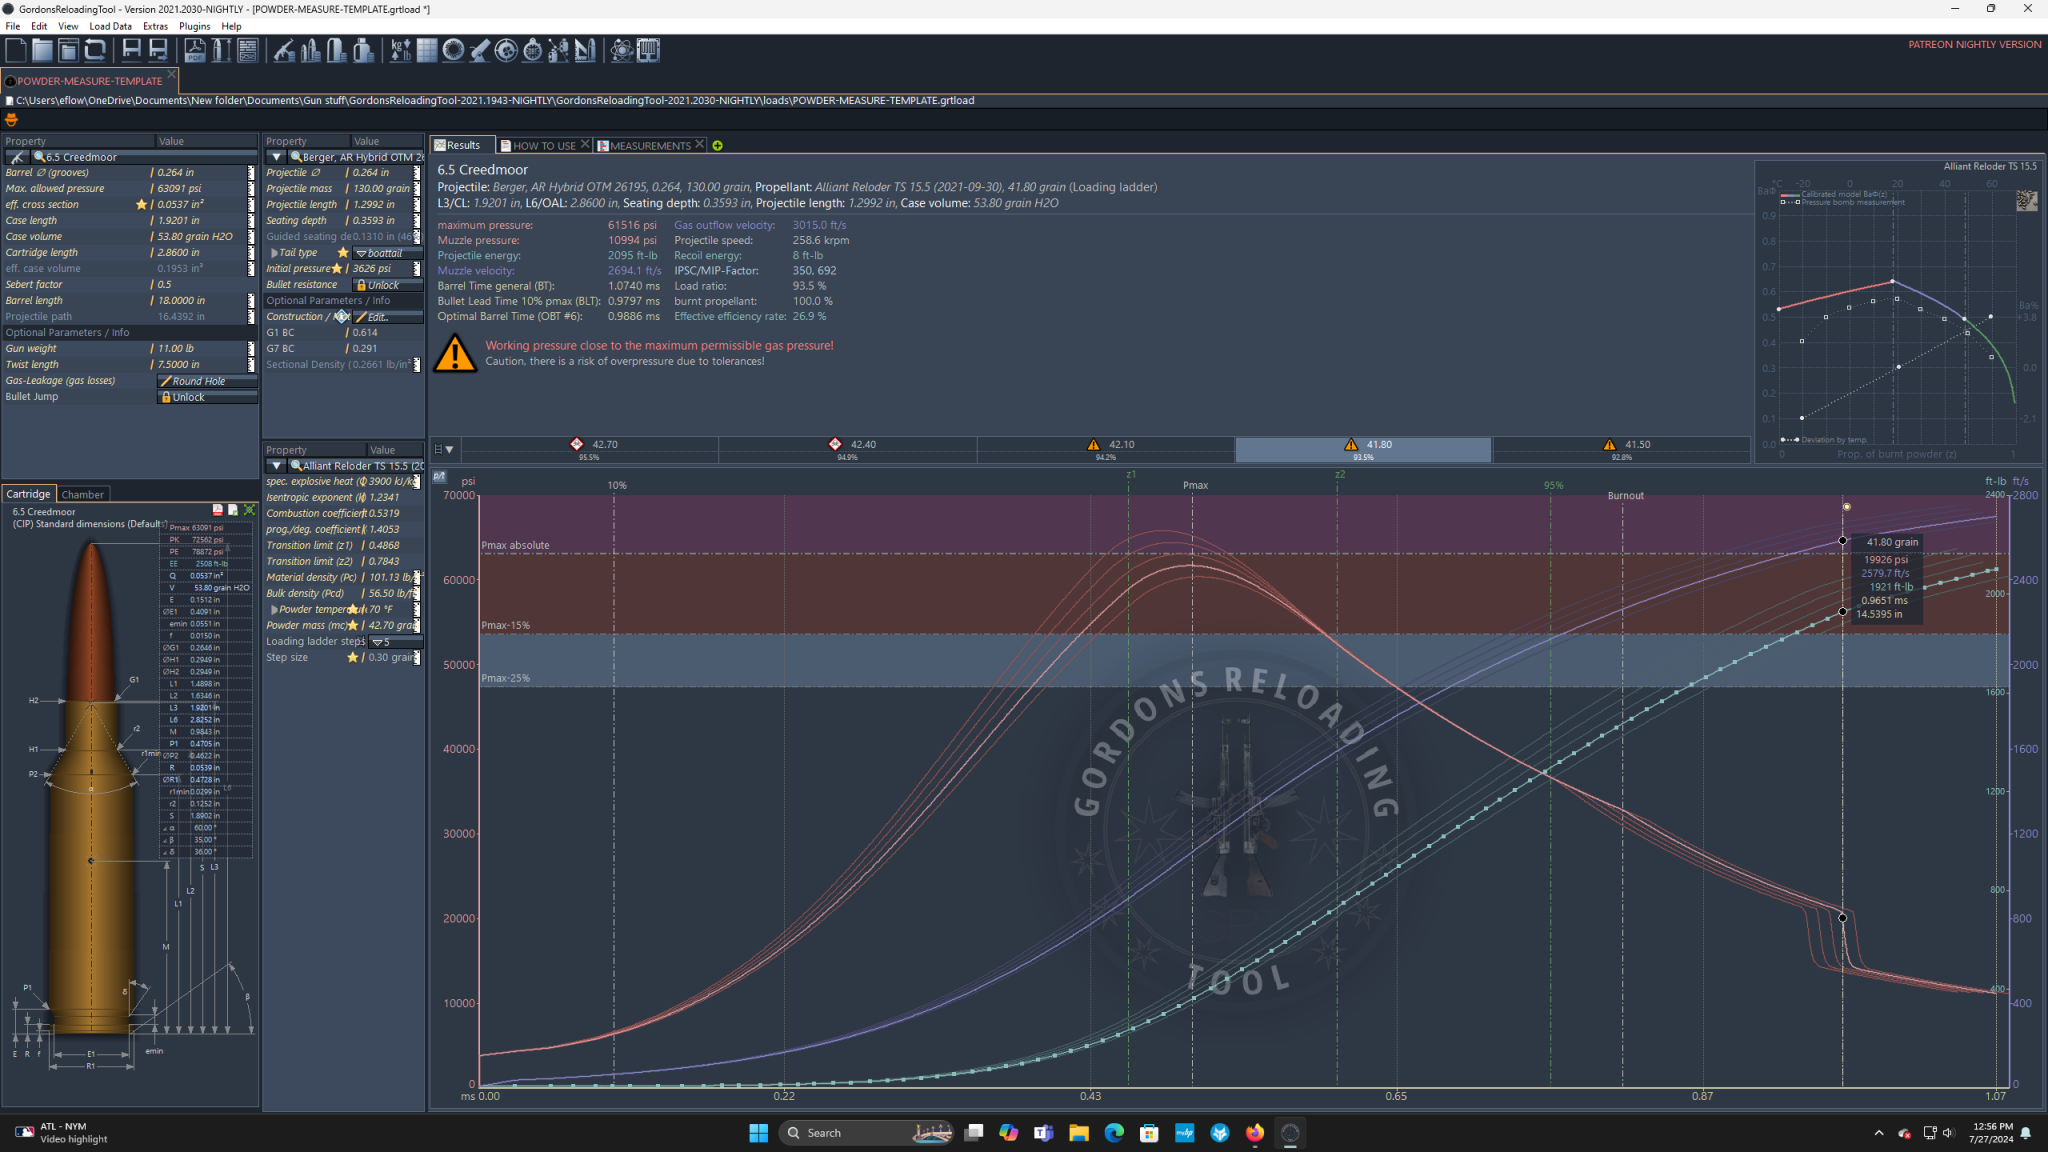Switch to the MEASUREMENTS tab
Viewport: 2048px width, 1152px height.
coord(649,146)
